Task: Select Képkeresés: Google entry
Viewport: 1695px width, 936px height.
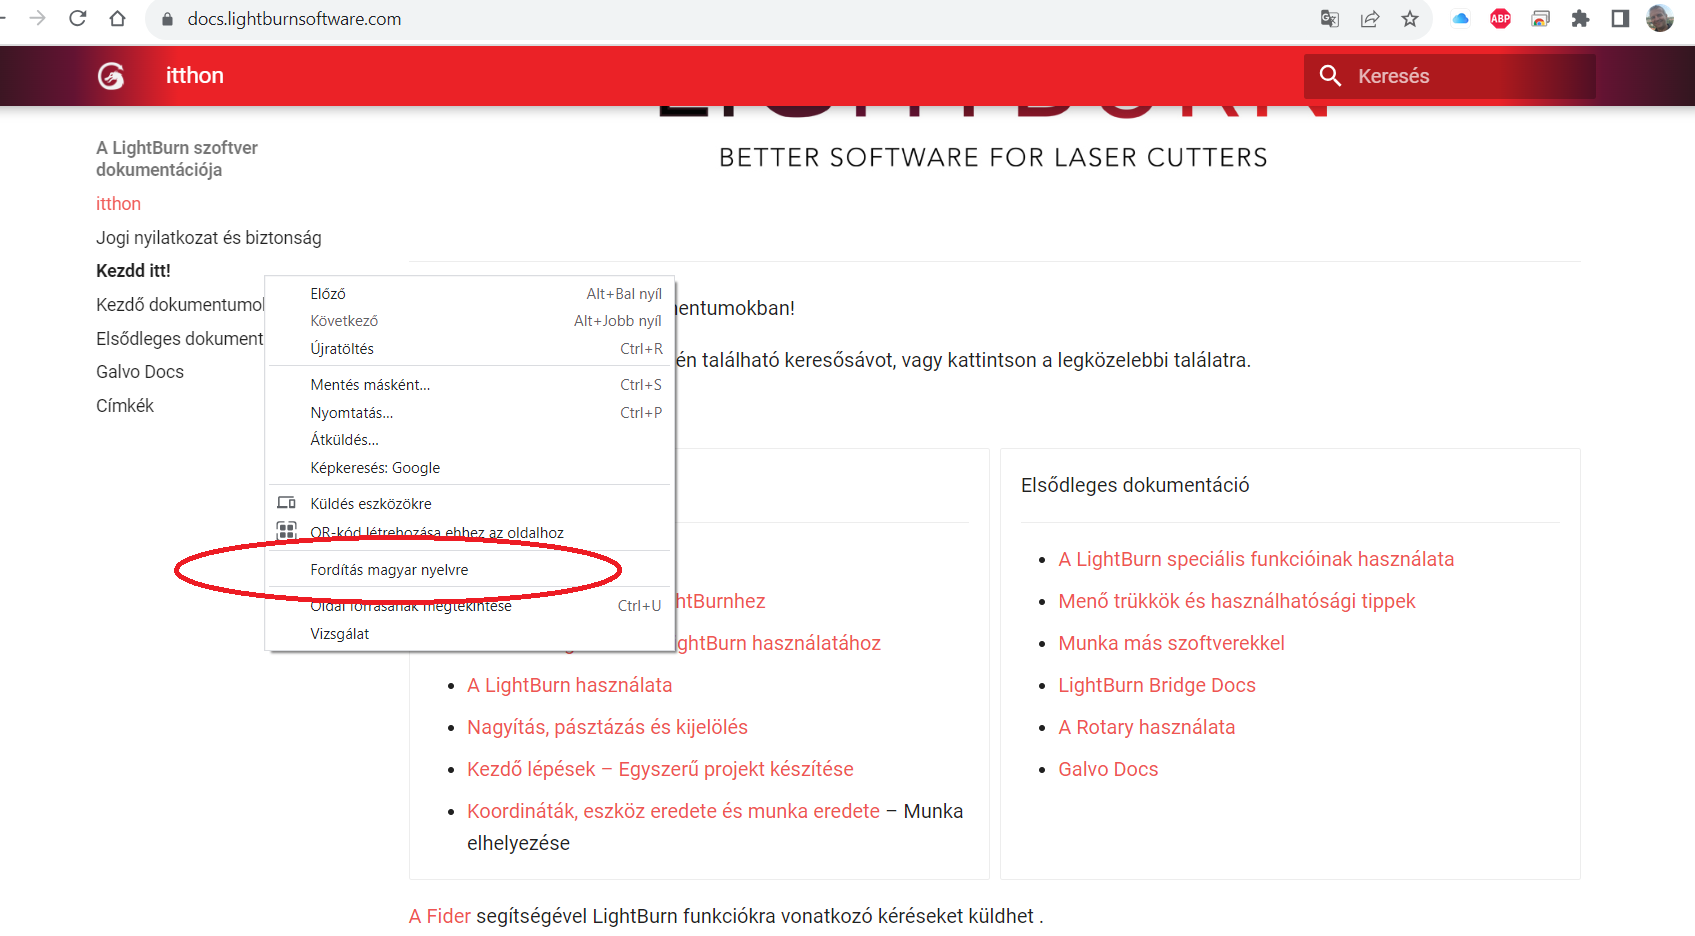Action: coord(470,468)
